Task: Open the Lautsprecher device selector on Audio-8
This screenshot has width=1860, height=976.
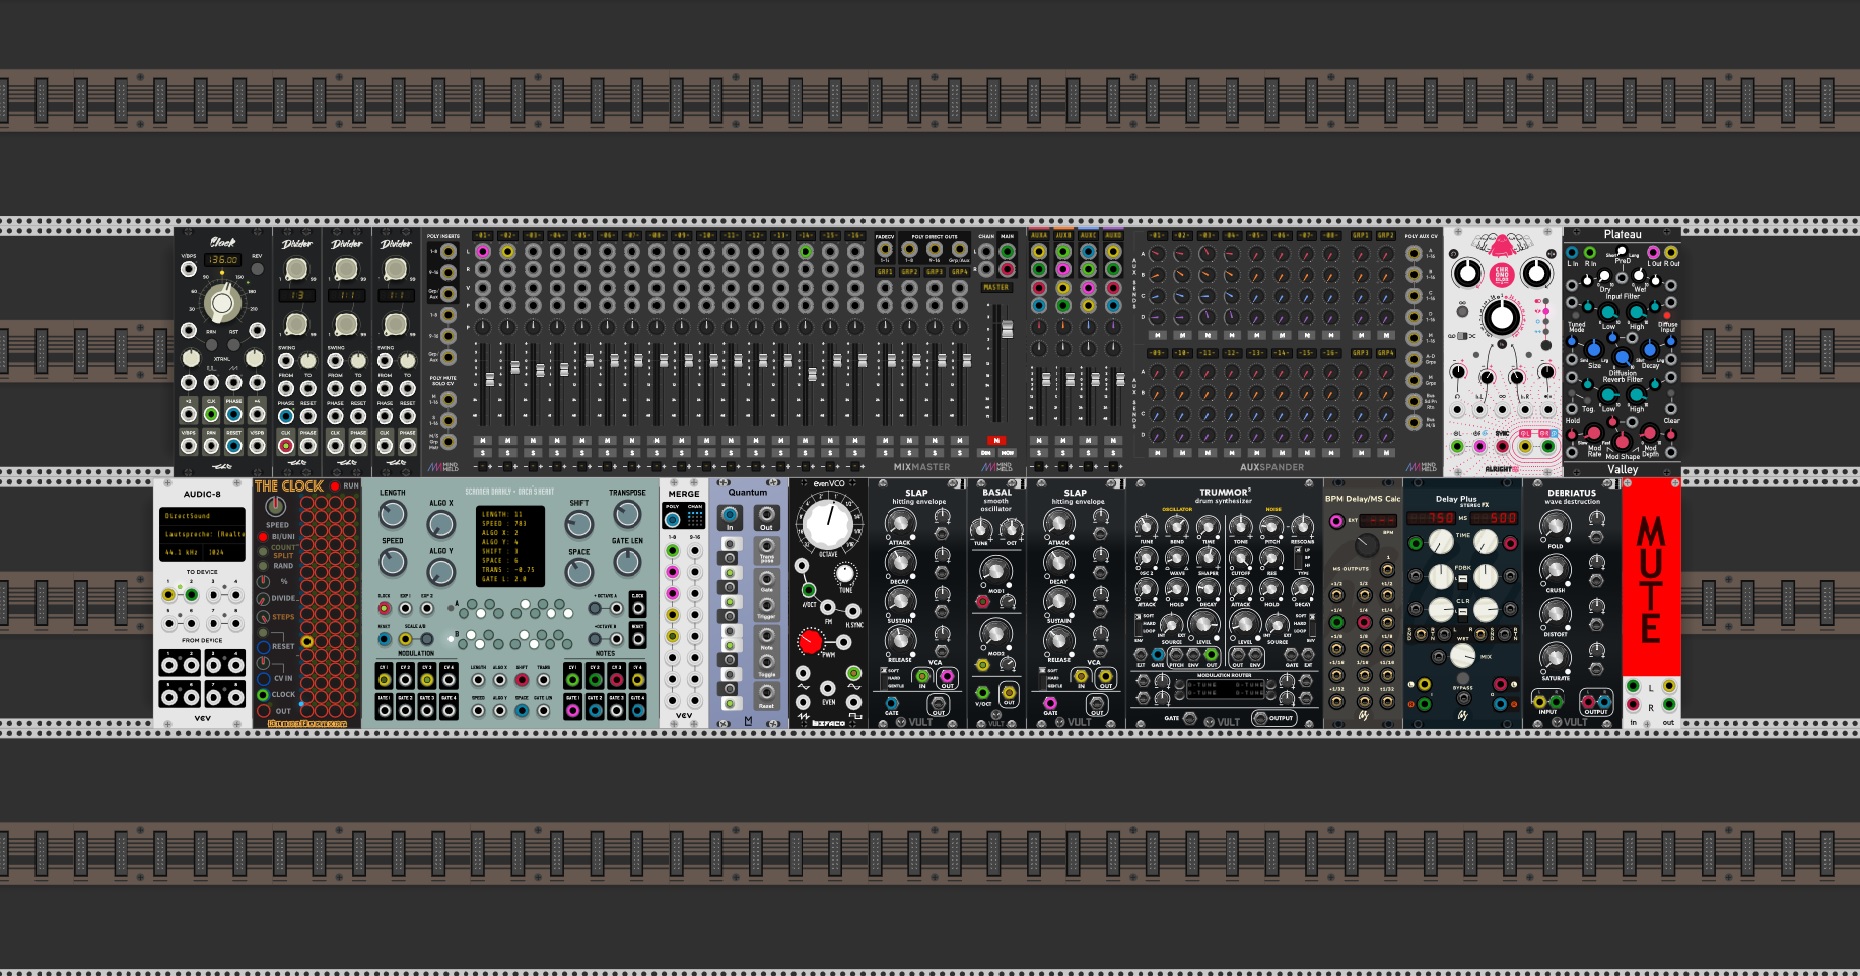Action: point(202,534)
